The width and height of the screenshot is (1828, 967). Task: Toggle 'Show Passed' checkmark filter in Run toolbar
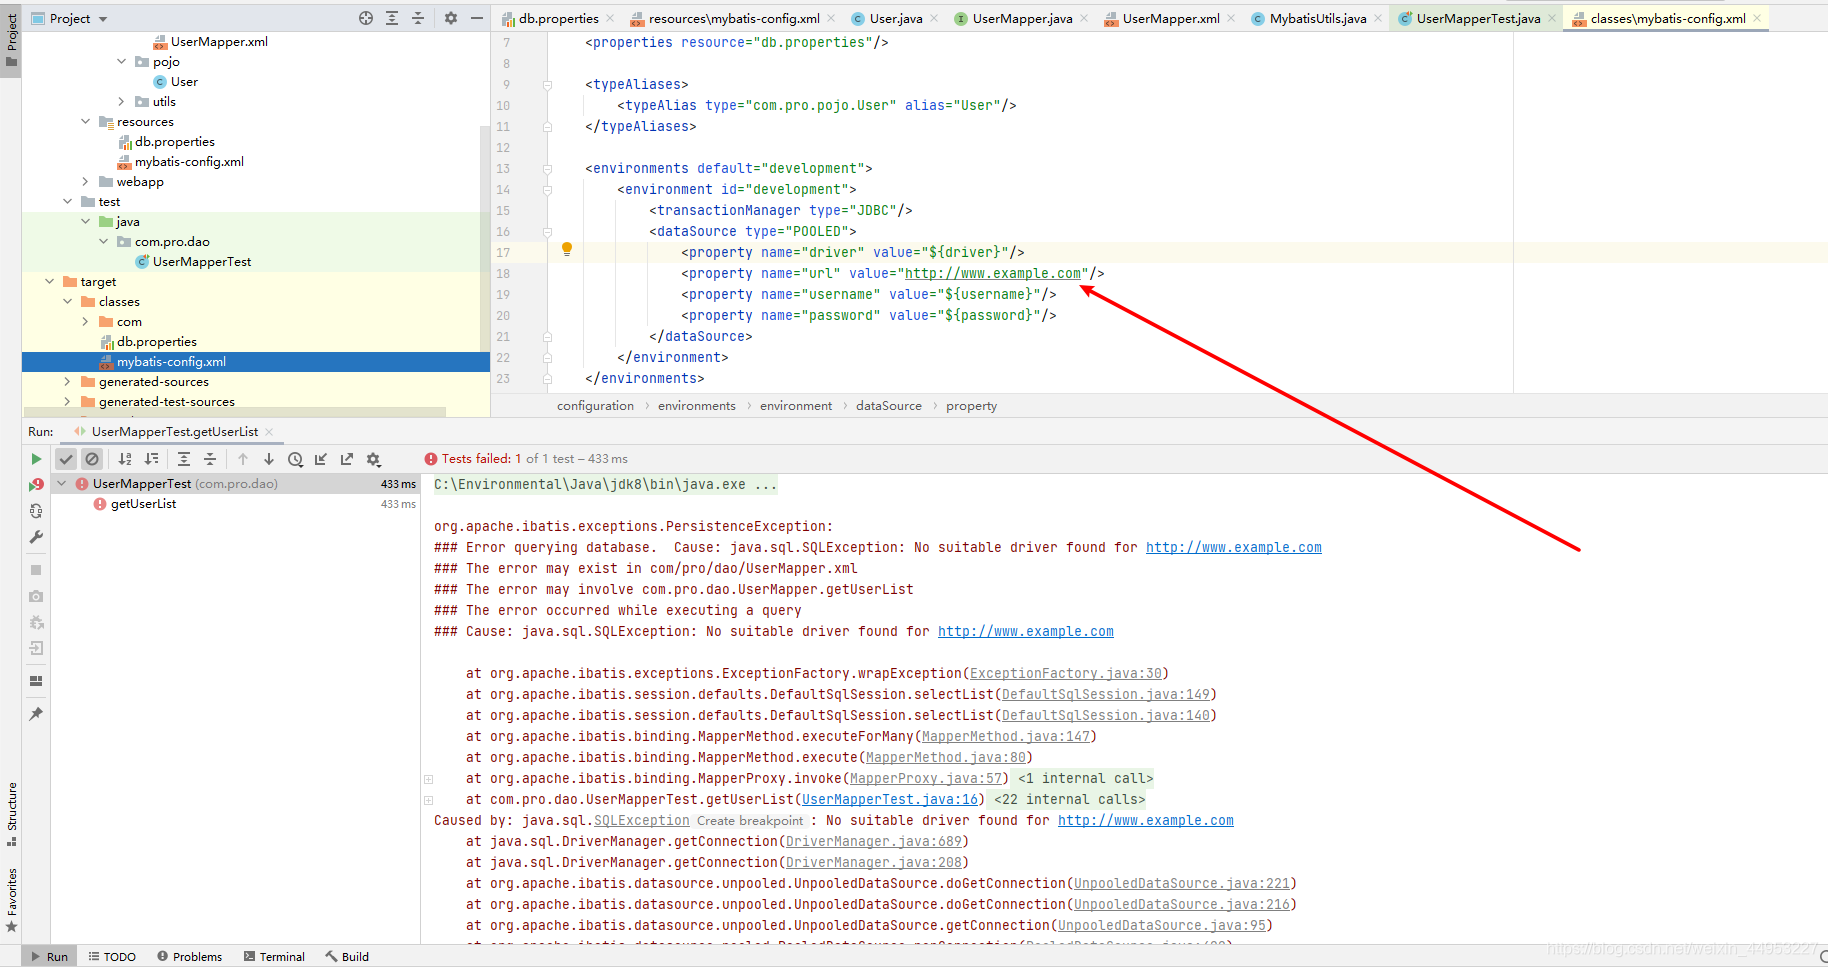point(66,458)
